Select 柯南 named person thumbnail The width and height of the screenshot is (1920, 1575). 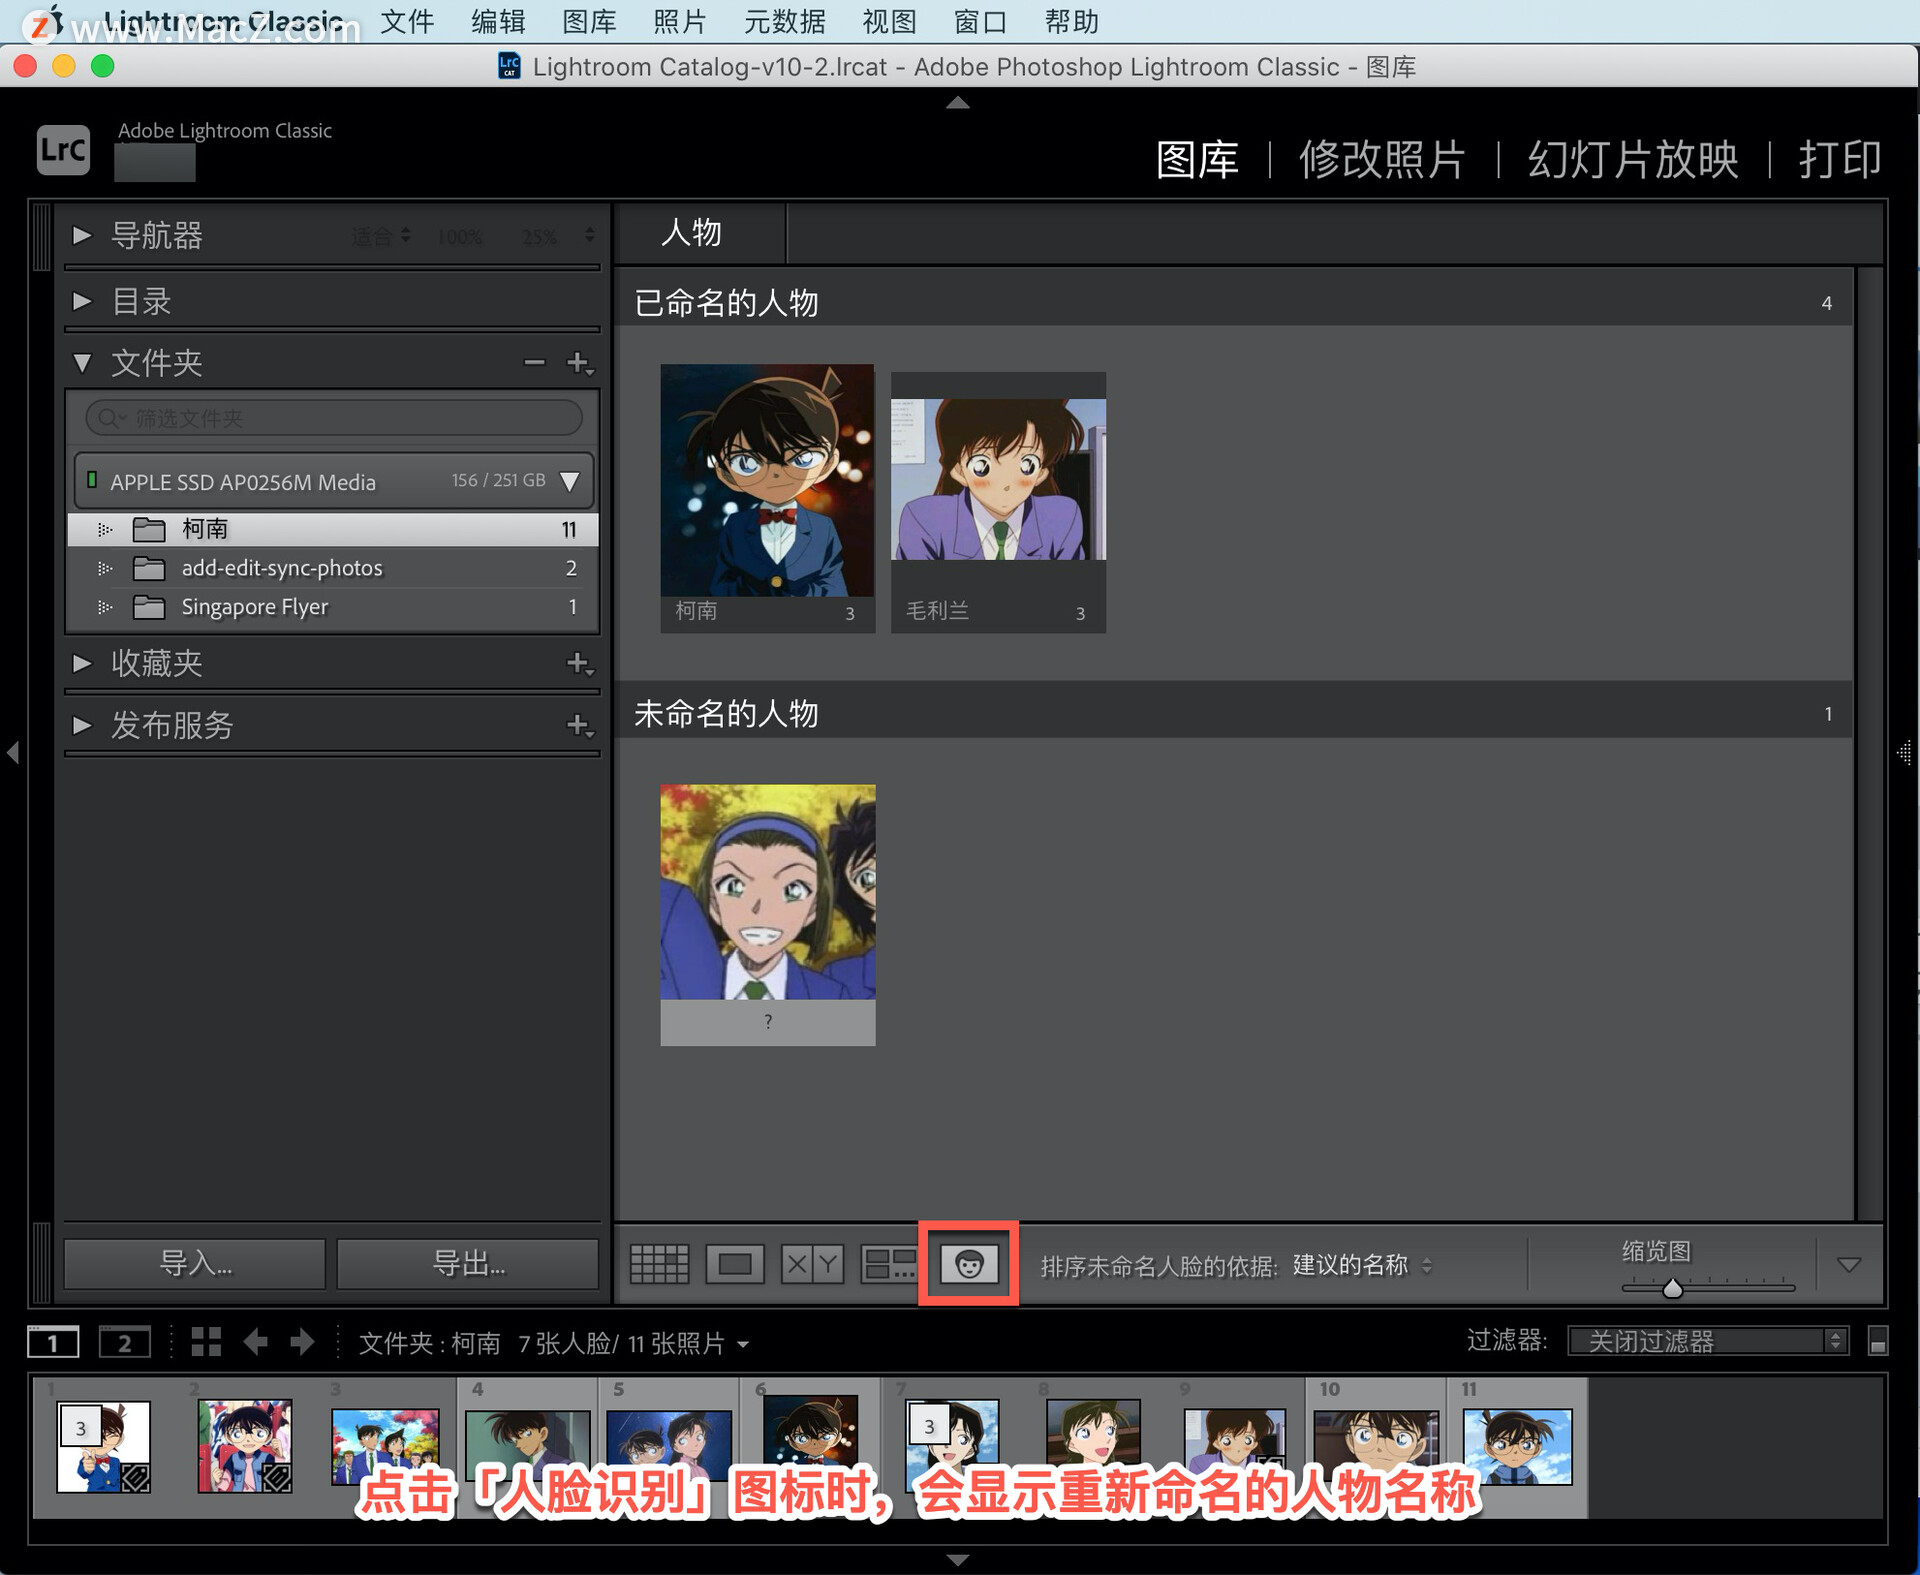point(767,481)
